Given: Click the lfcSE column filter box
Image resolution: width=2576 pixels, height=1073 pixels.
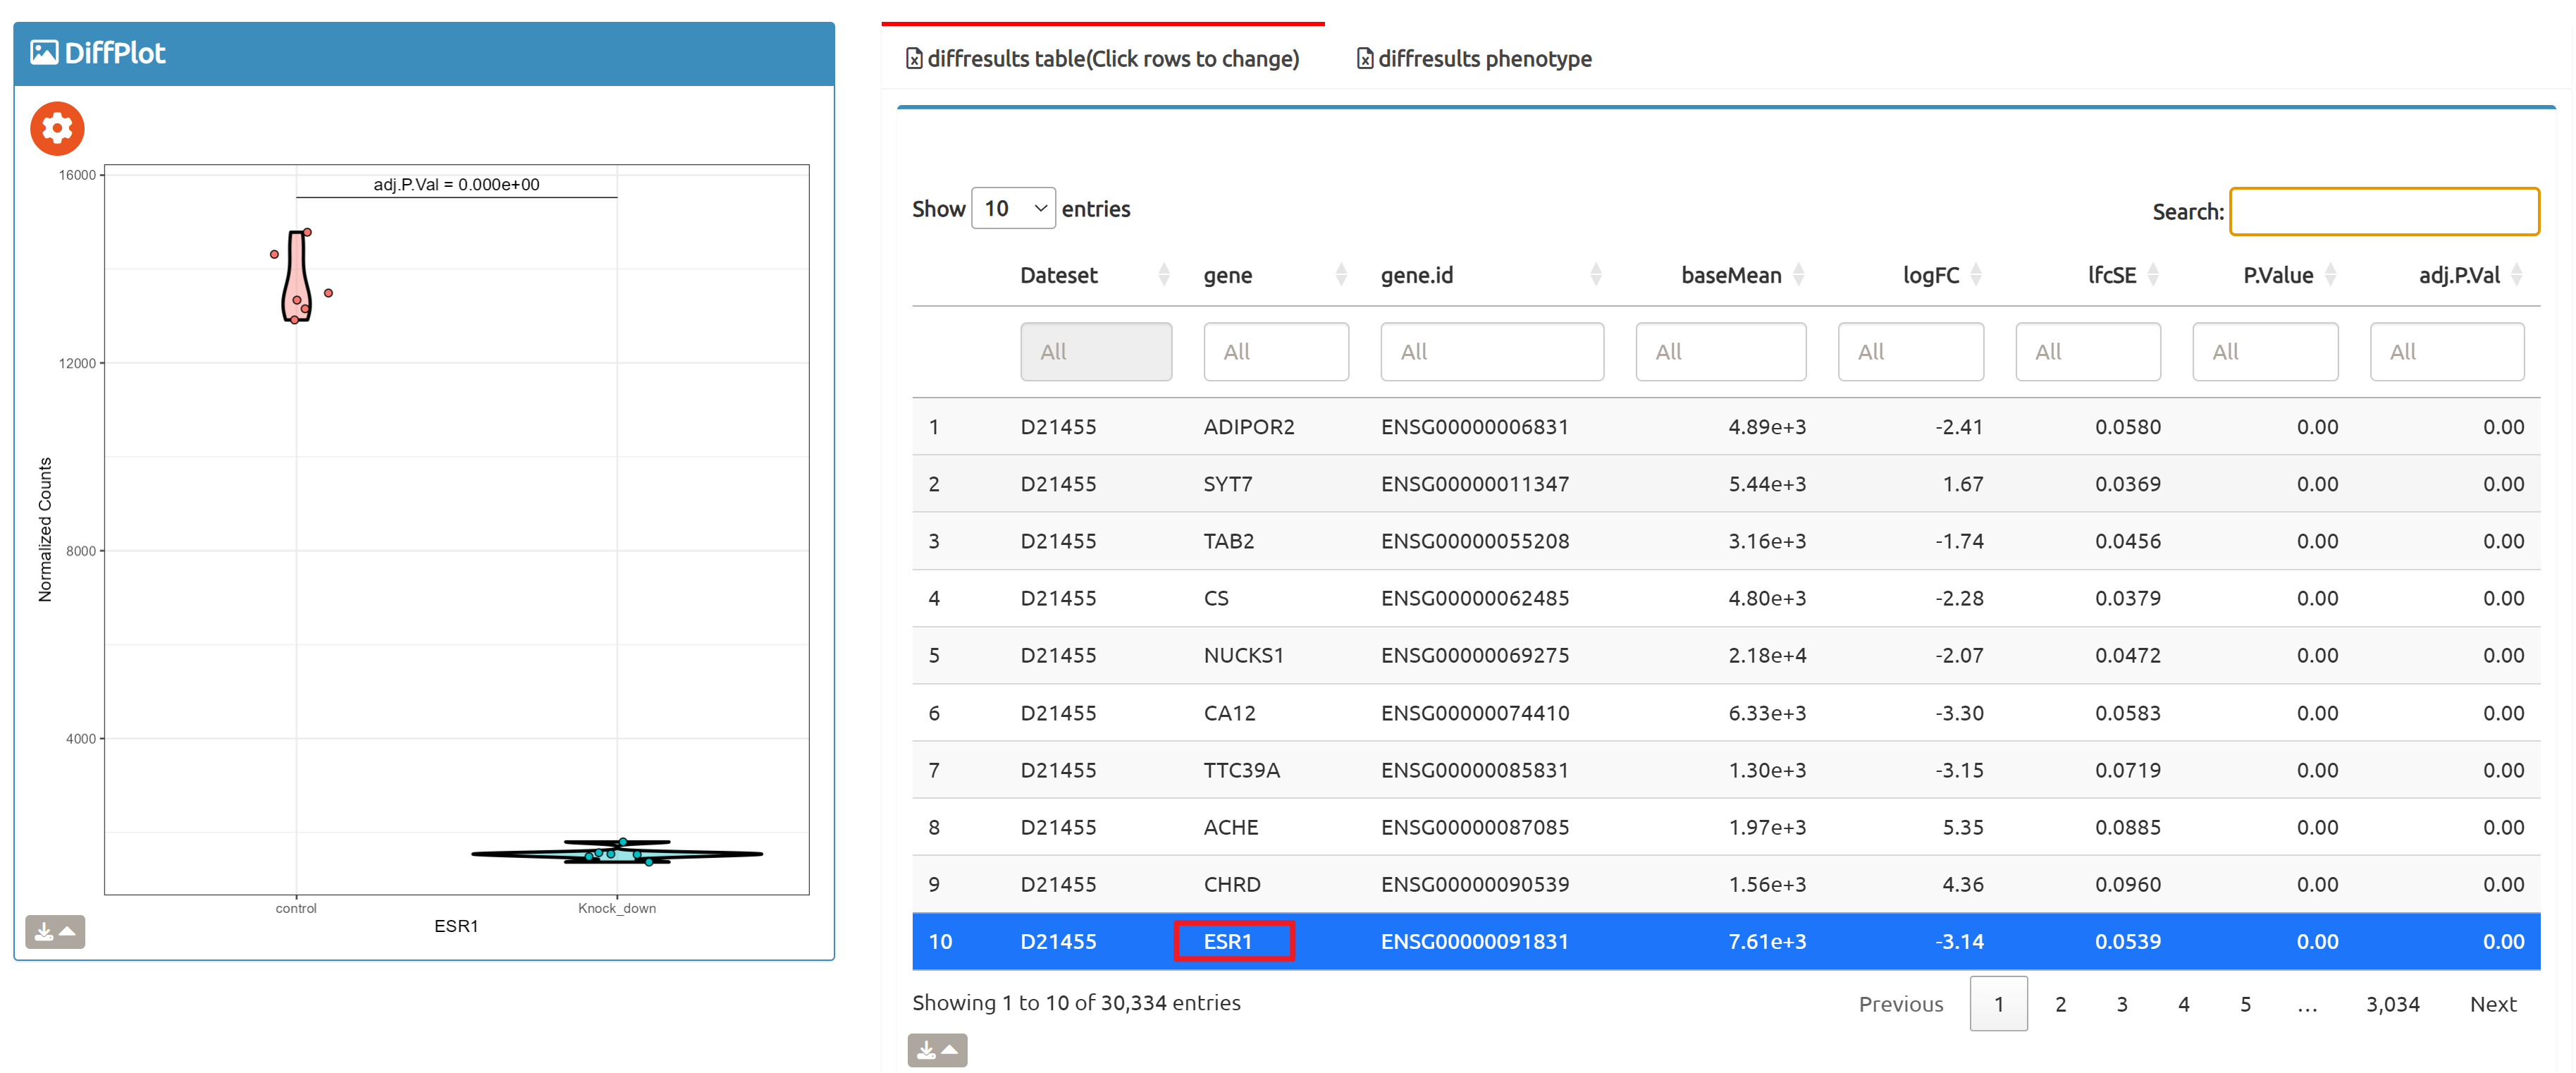Looking at the screenshot, I should [2088, 351].
